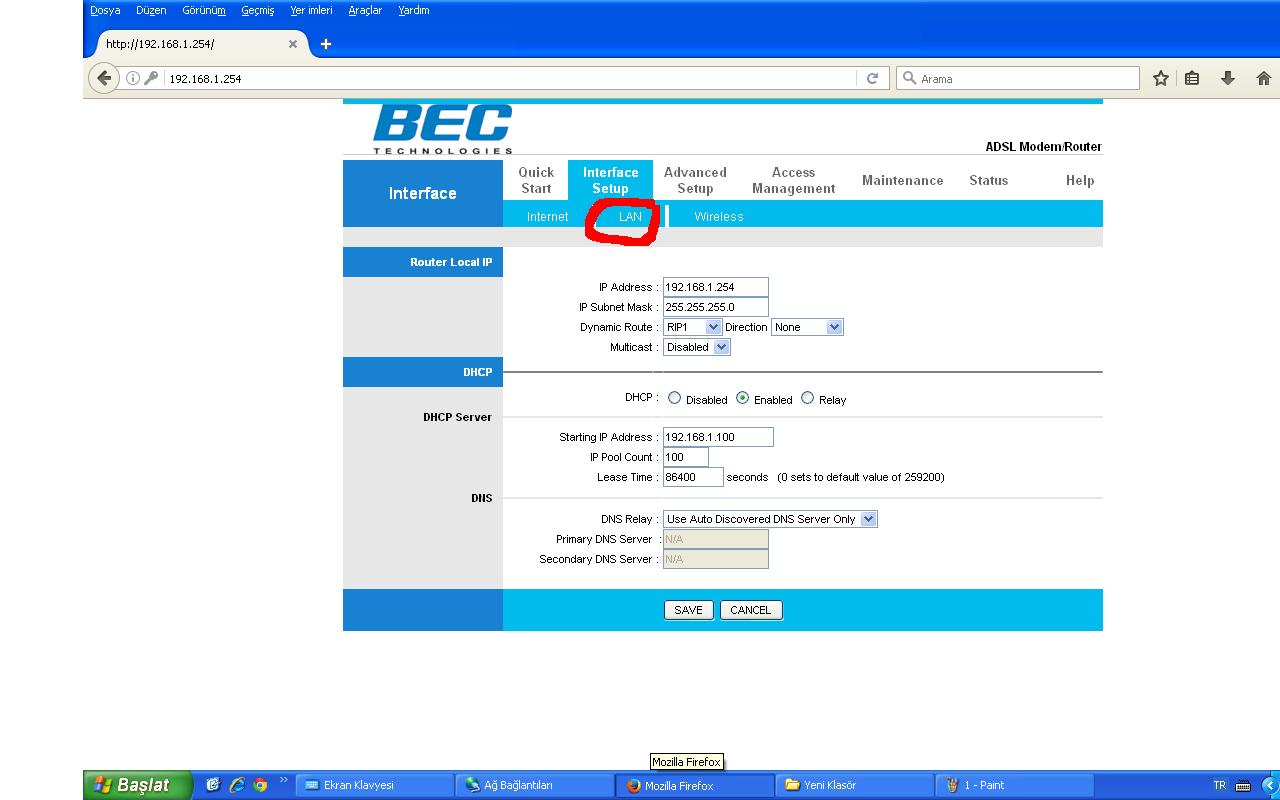Click the browser back arrow button
The height and width of the screenshot is (800, 1280).
104,78
